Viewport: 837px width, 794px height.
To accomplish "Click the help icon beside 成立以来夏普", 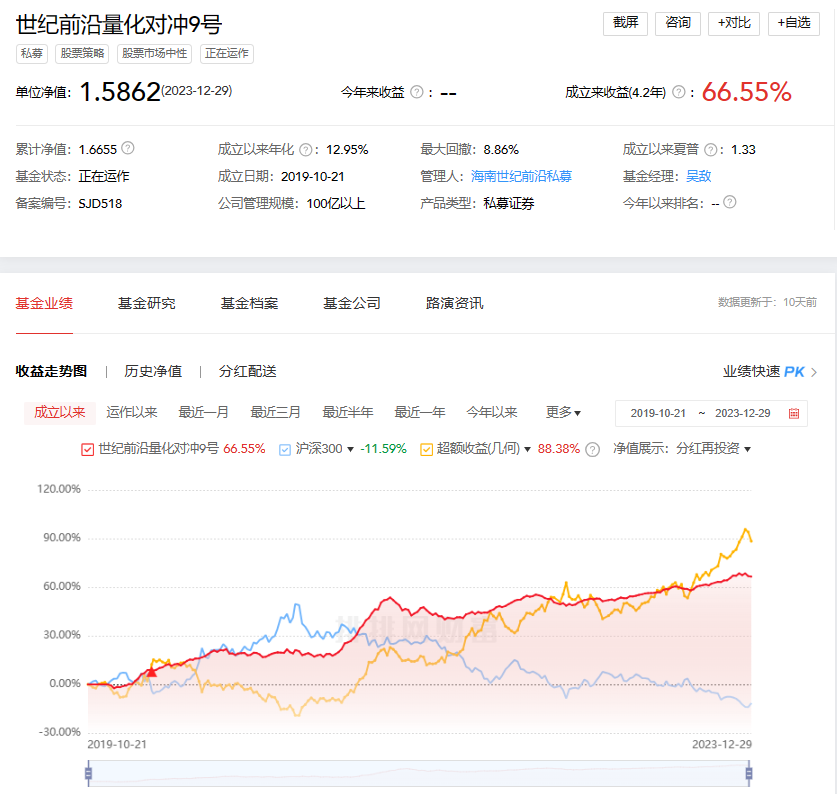I will [x=710, y=150].
